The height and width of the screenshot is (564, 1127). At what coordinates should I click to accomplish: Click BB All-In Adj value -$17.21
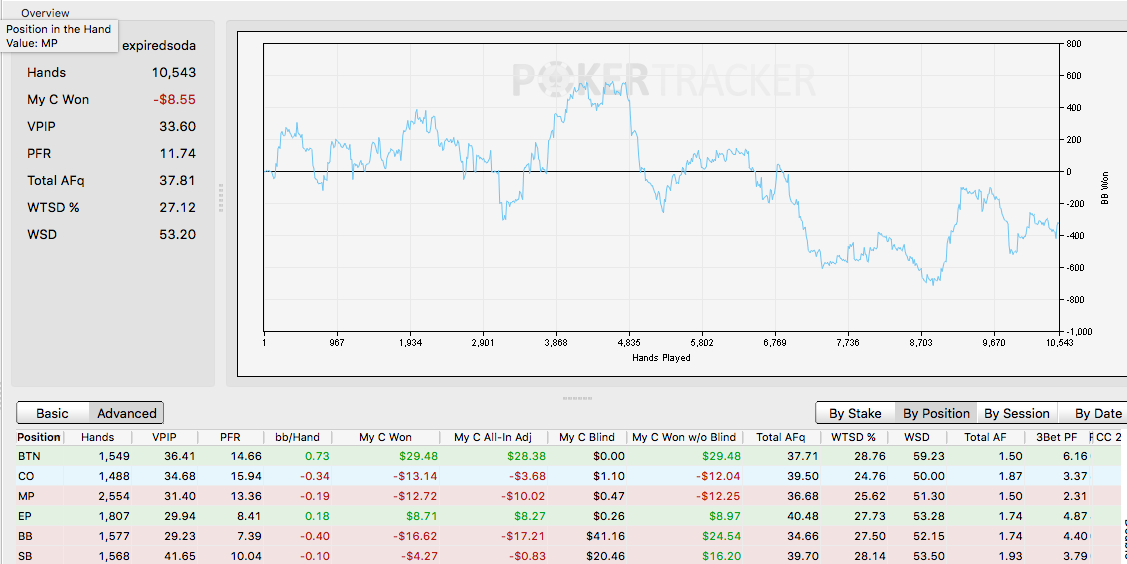[523, 536]
